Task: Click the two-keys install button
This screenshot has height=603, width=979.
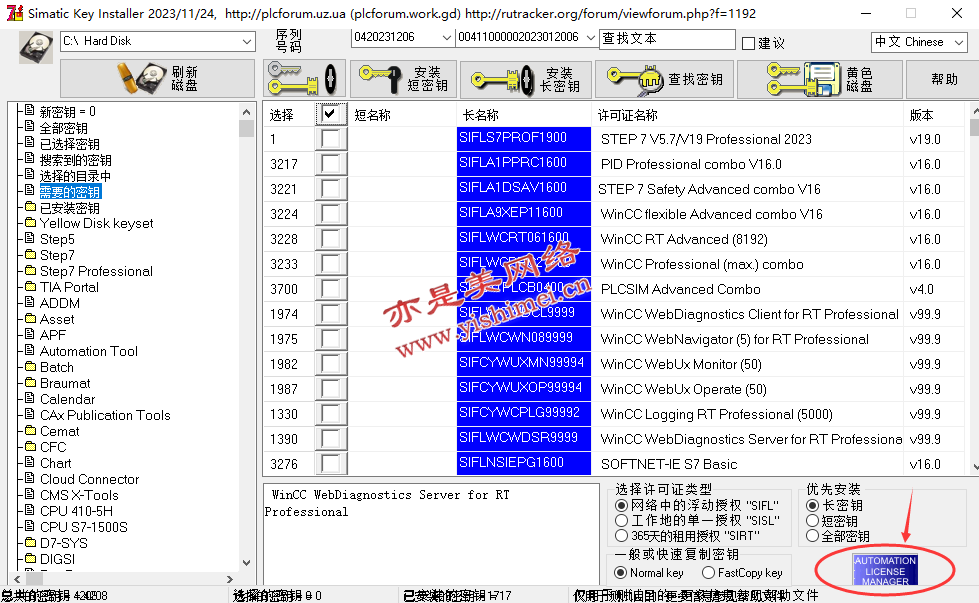Action: click(304, 79)
